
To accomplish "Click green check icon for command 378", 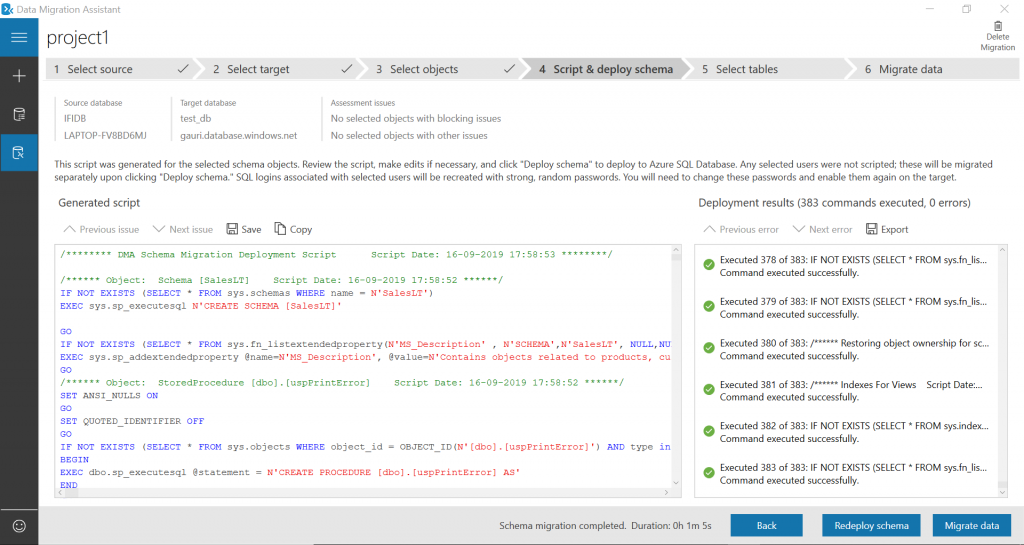I will (x=709, y=264).
